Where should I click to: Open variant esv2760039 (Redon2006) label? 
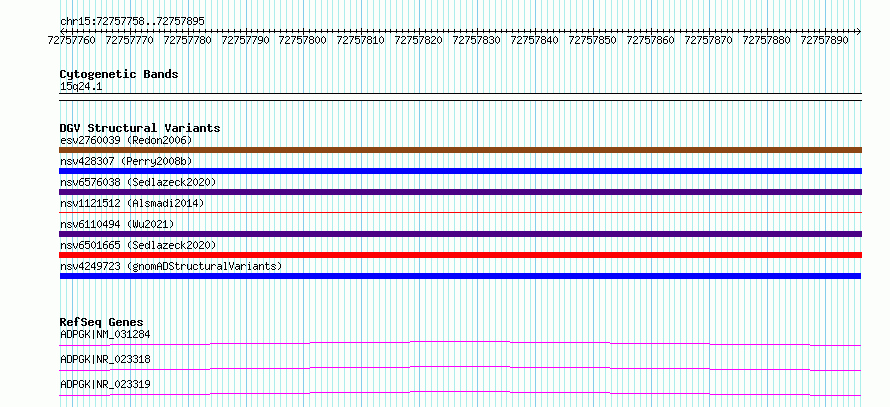click(x=126, y=140)
